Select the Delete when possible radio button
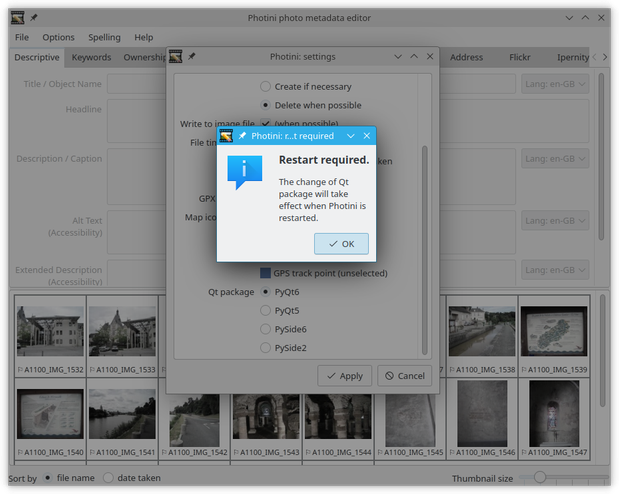 pos(265,105)
